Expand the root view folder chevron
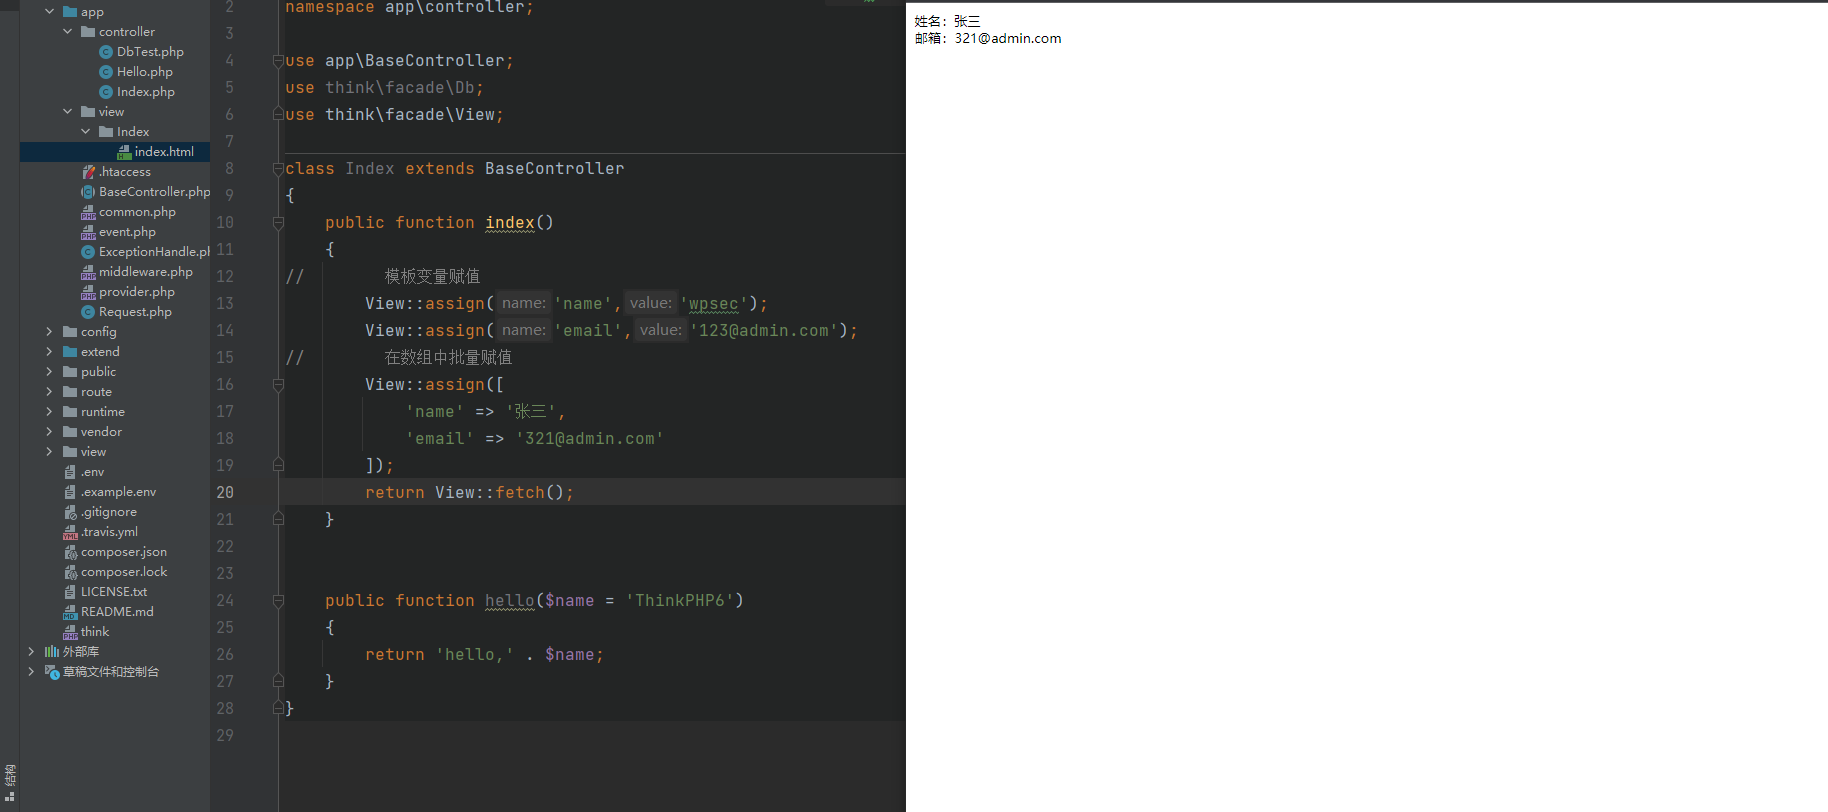1828x812 pixels. click(49, 452)
